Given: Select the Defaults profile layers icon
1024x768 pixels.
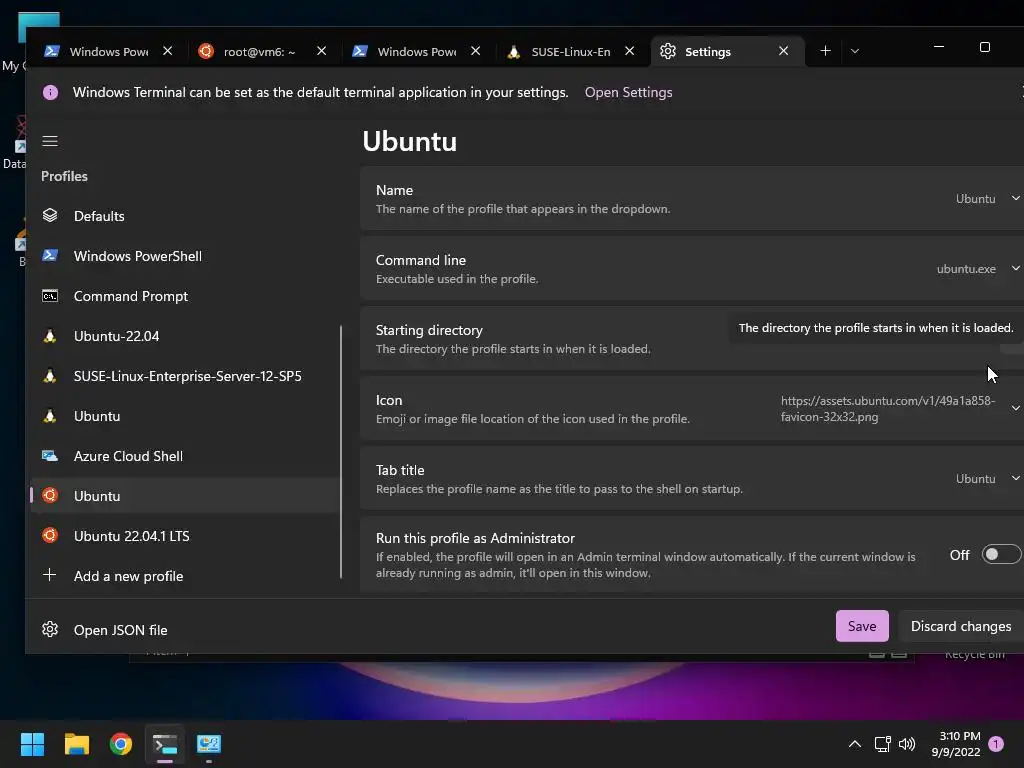Looking at the screenshot, I should 50,216.
